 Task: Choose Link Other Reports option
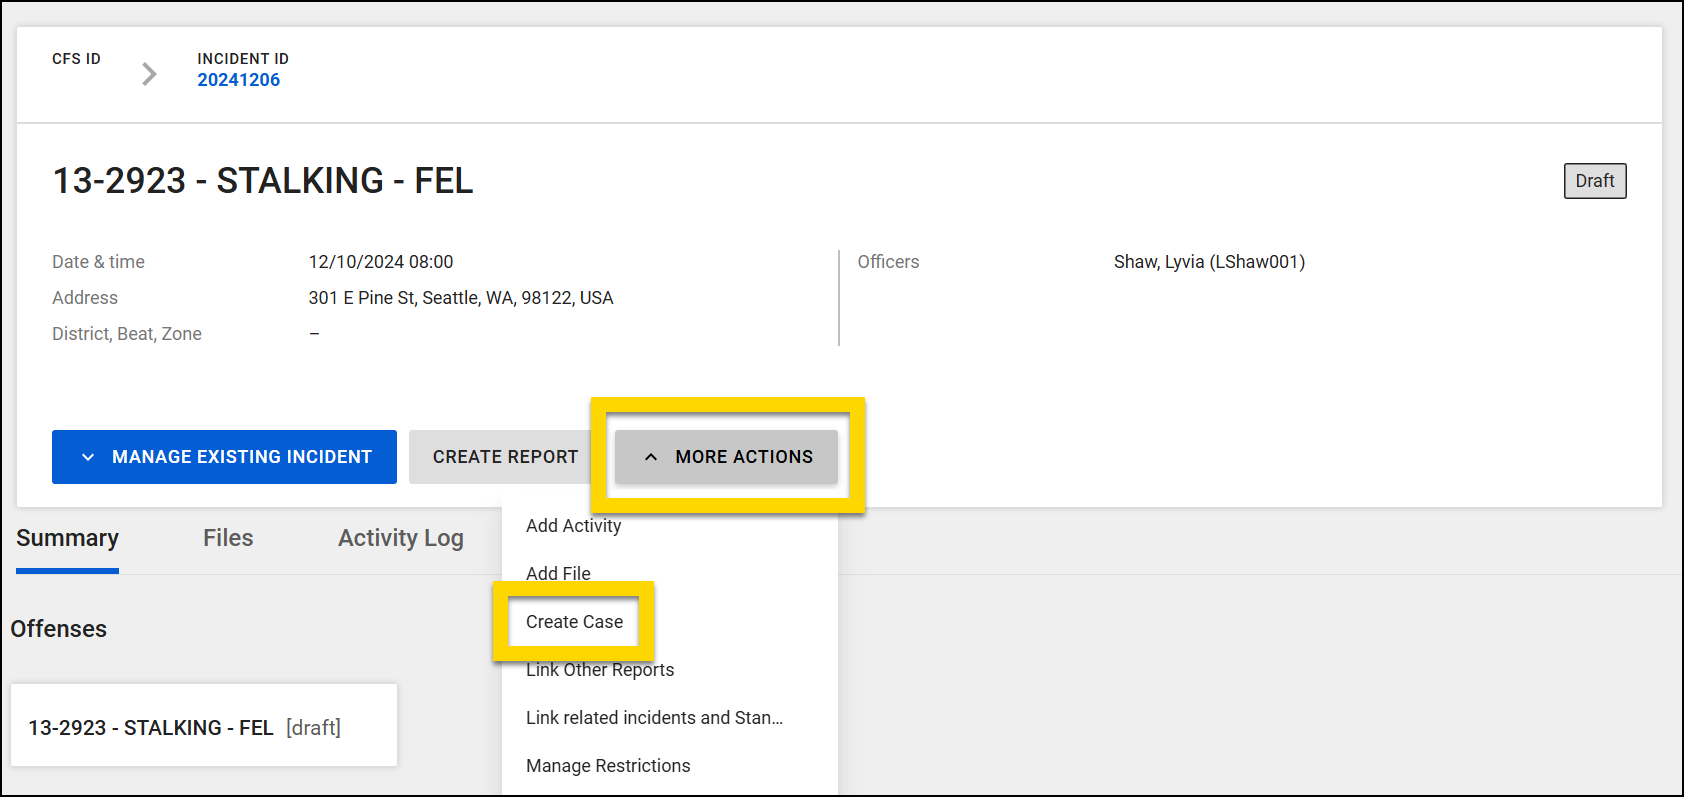pyautogui.click(x=600, y=670)
